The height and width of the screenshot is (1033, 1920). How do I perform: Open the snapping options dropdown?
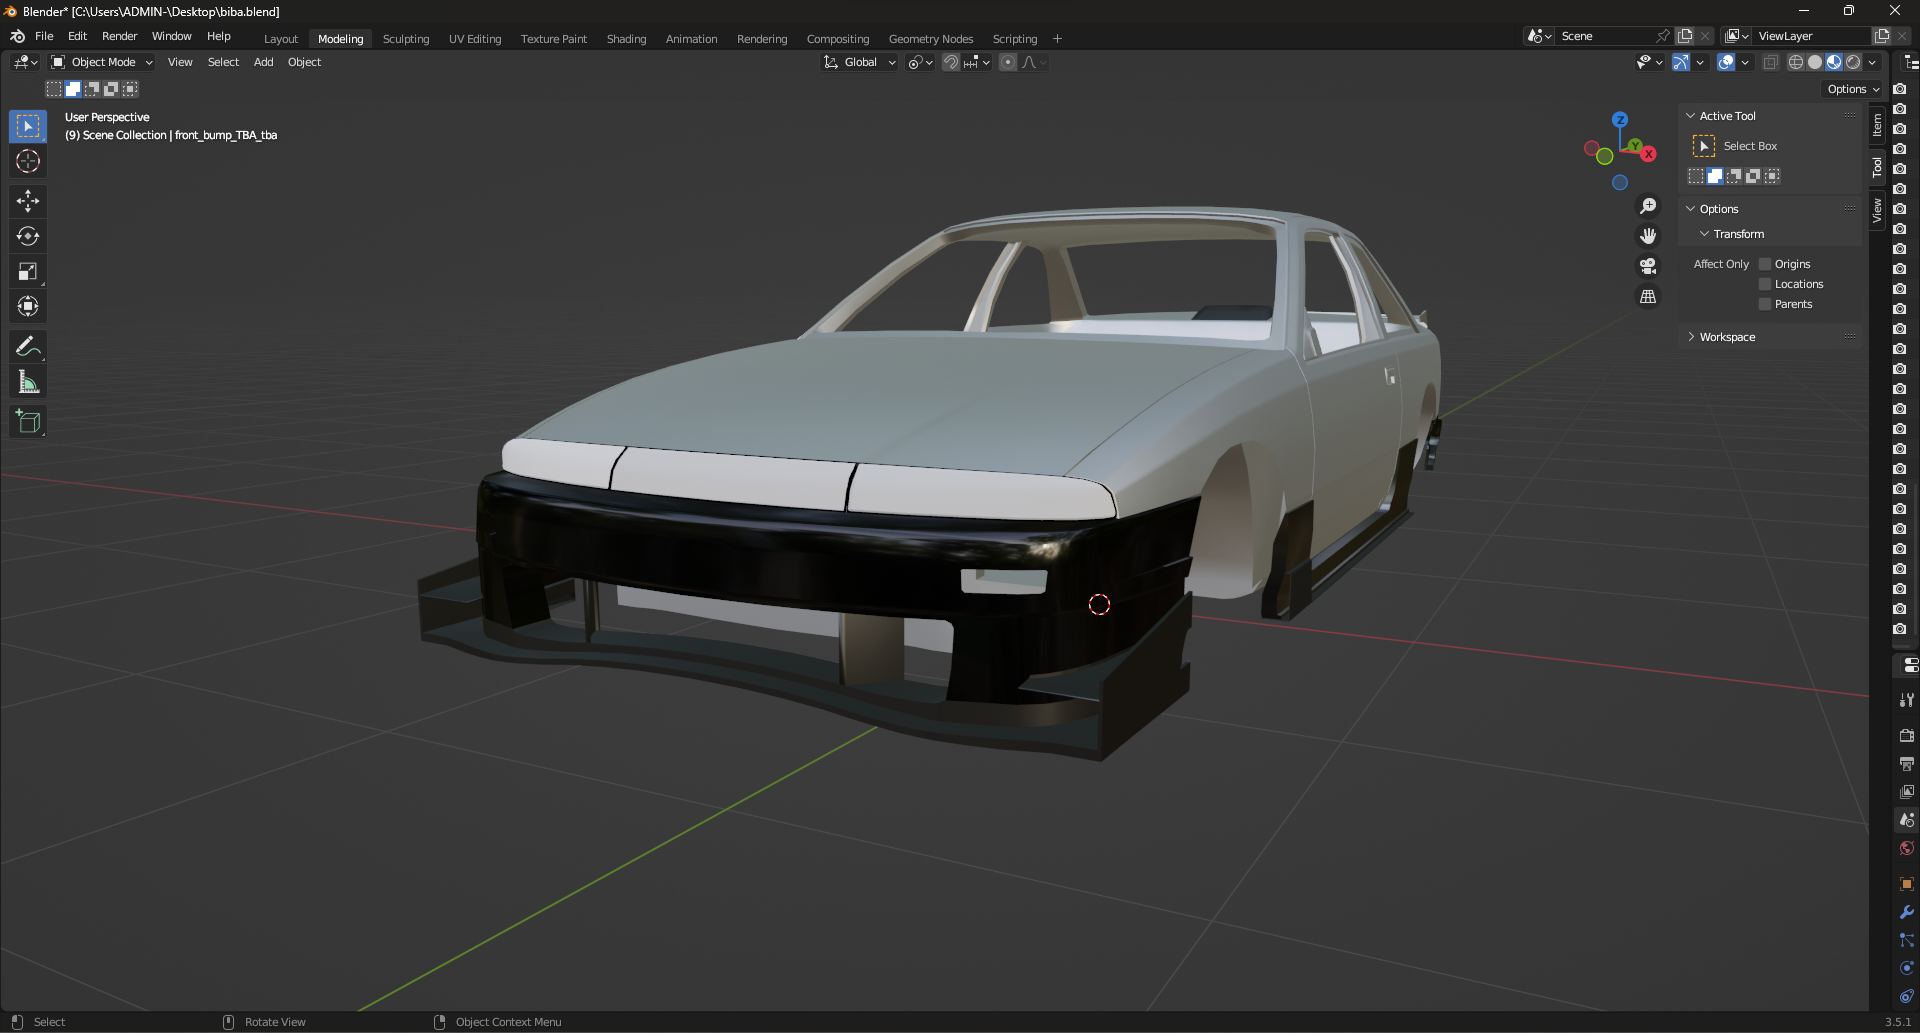(977, 62)
